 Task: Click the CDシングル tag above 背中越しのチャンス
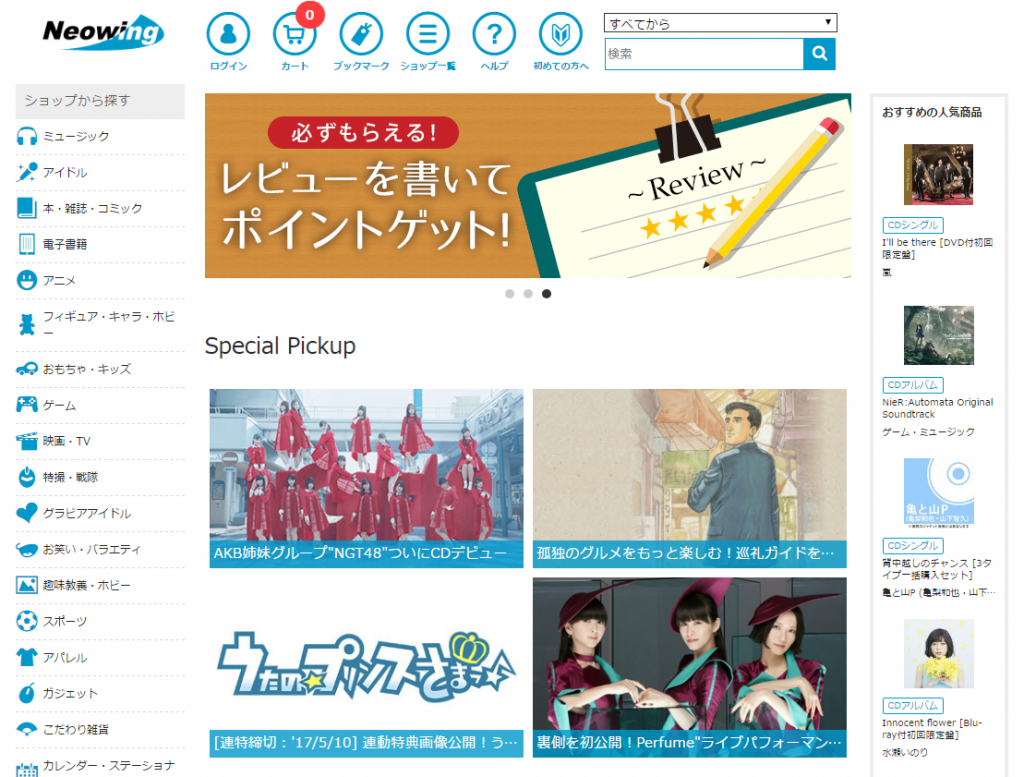[x=913, y=545]
